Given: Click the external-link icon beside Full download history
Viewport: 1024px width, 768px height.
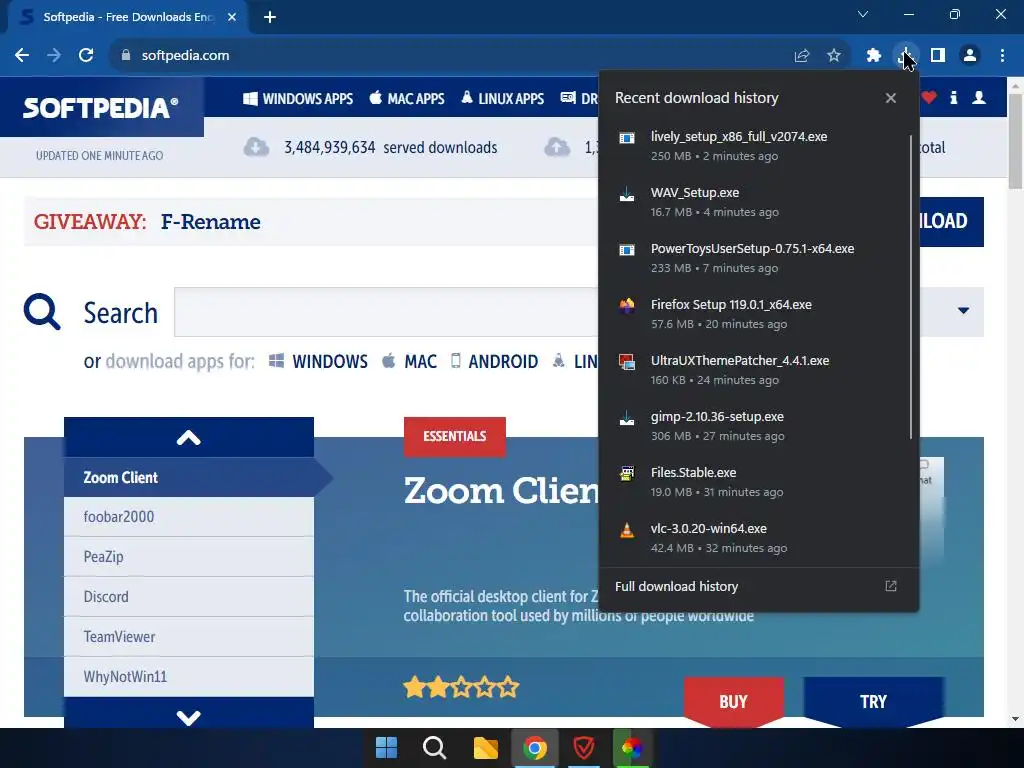Looking at the screenshot, I should tap(891, 586).
